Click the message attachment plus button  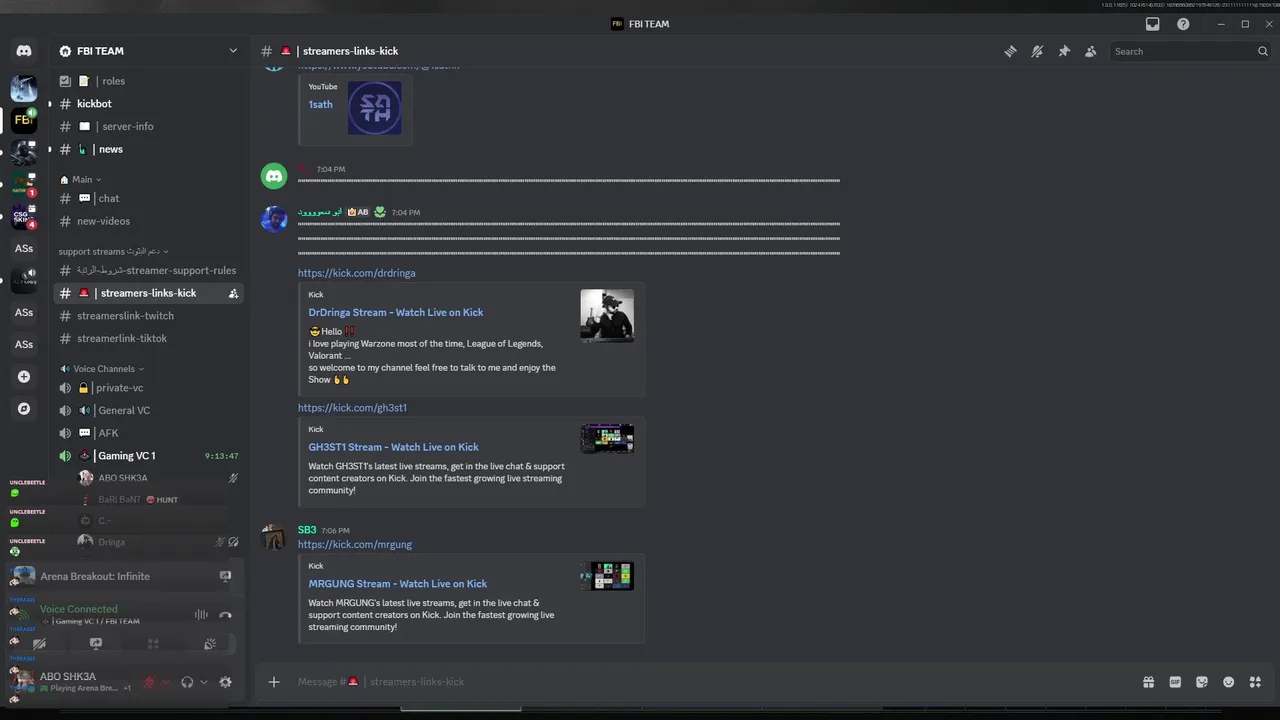(x=274, y=682)
